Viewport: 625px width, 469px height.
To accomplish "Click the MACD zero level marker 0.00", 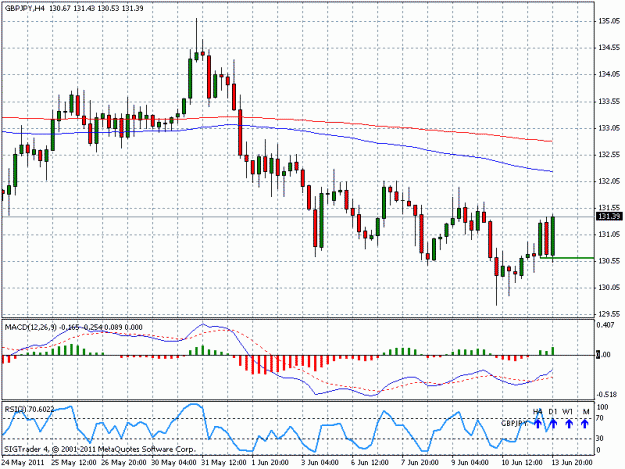I will pos(603,355).
